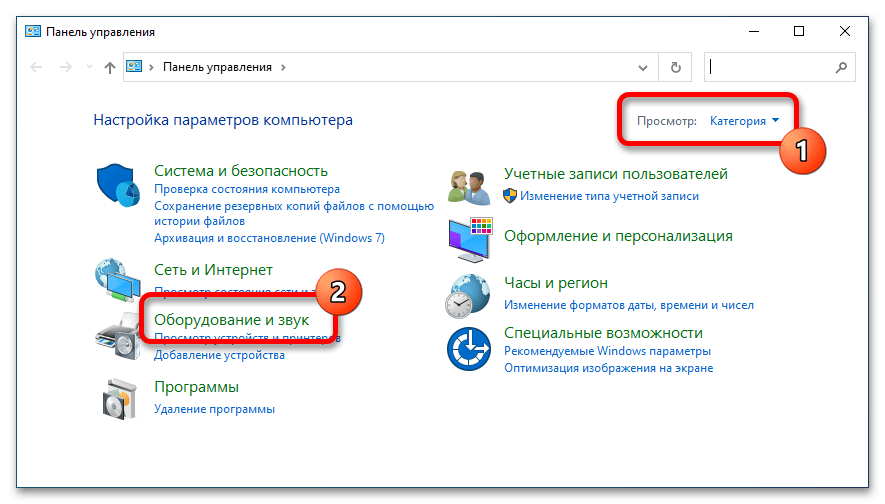Open the Hardware and Sound printer icon
This screenshot has width=885, height=504.
[118, 336]
